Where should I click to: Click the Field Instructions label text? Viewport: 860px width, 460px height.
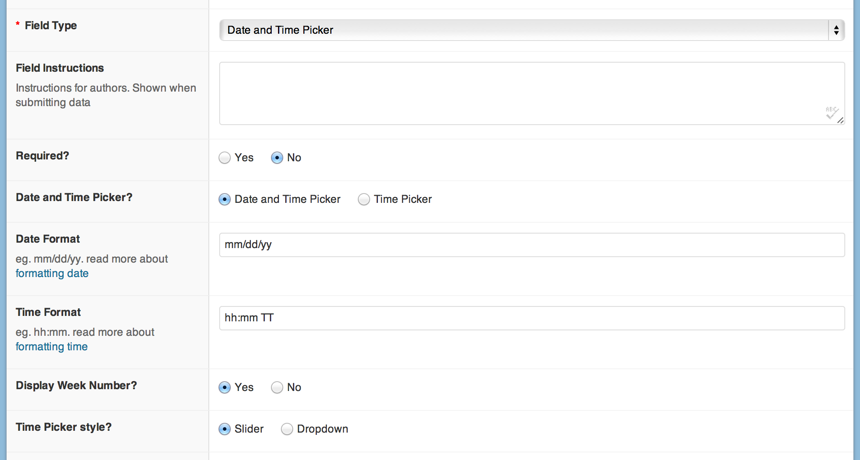60,68
